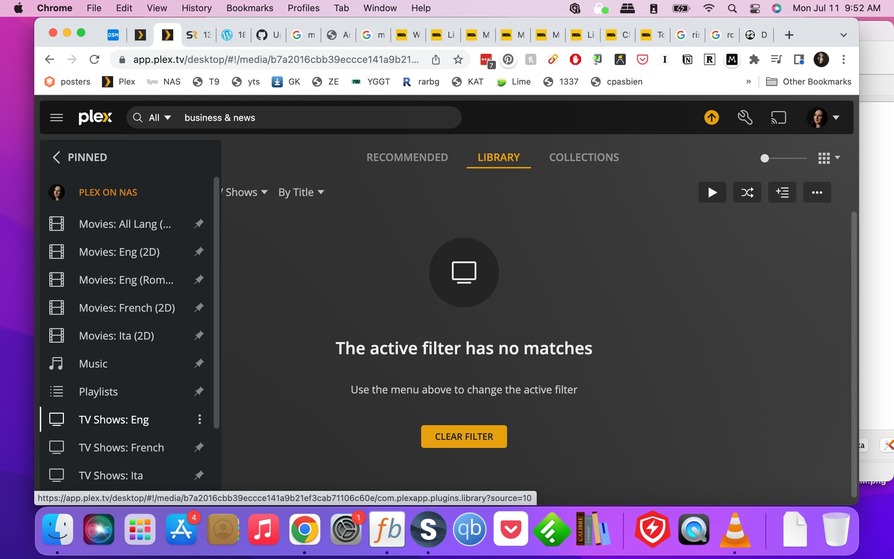This screenshot has width=894, height=559.
Task: Bookmark this page with star icon
Action: pyautogui.click(x=457, y=59)
